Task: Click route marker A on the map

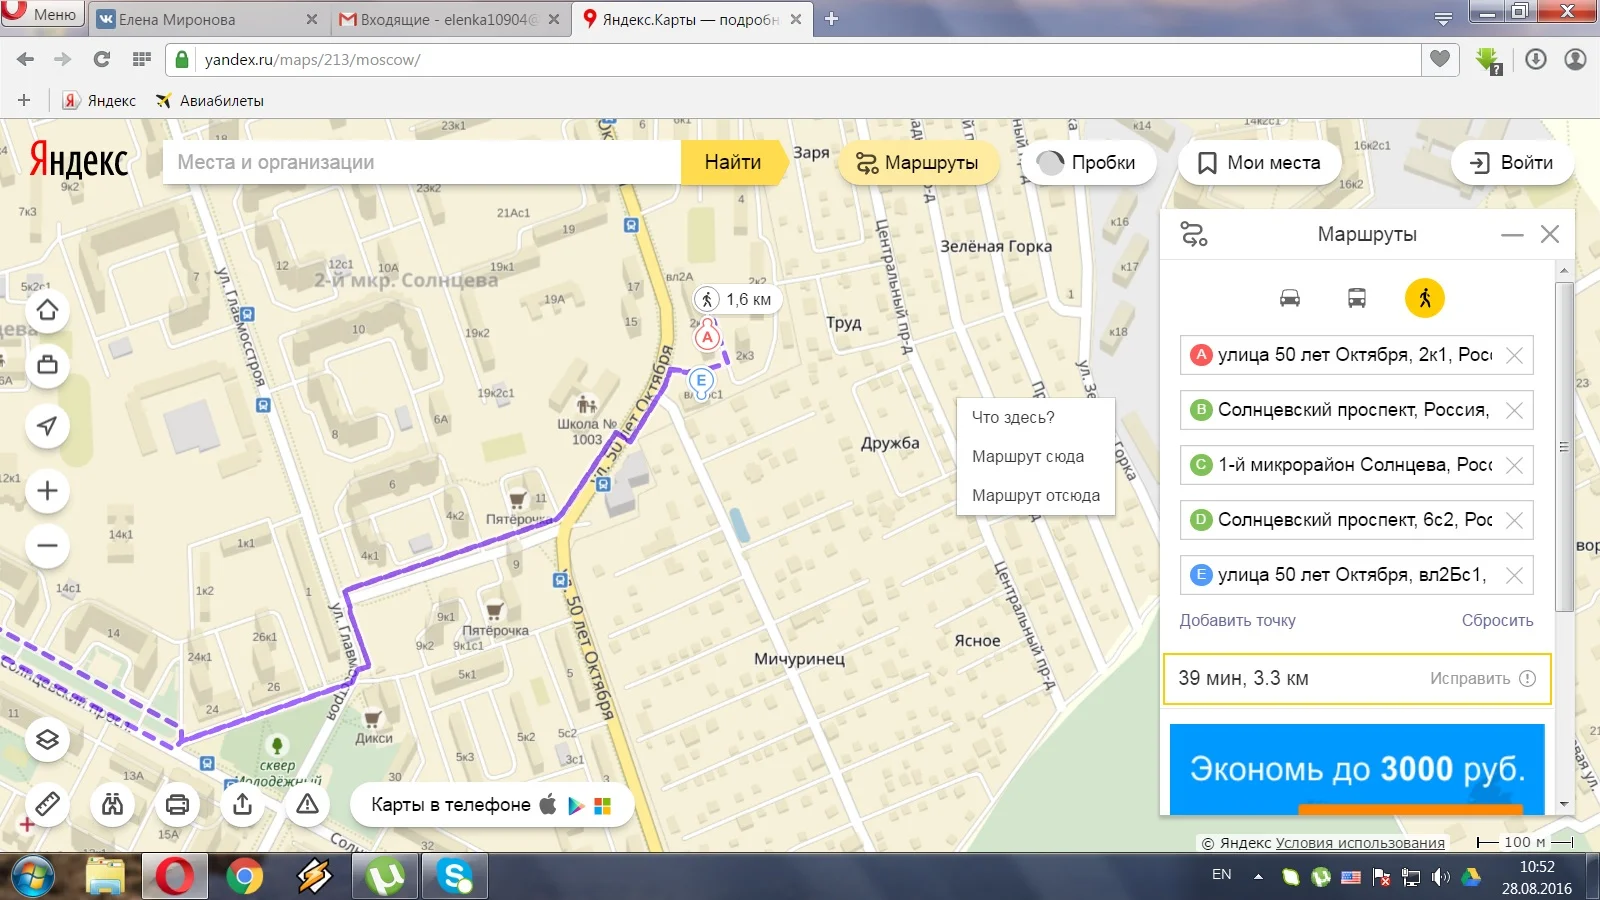Action: tap(708, 336)
